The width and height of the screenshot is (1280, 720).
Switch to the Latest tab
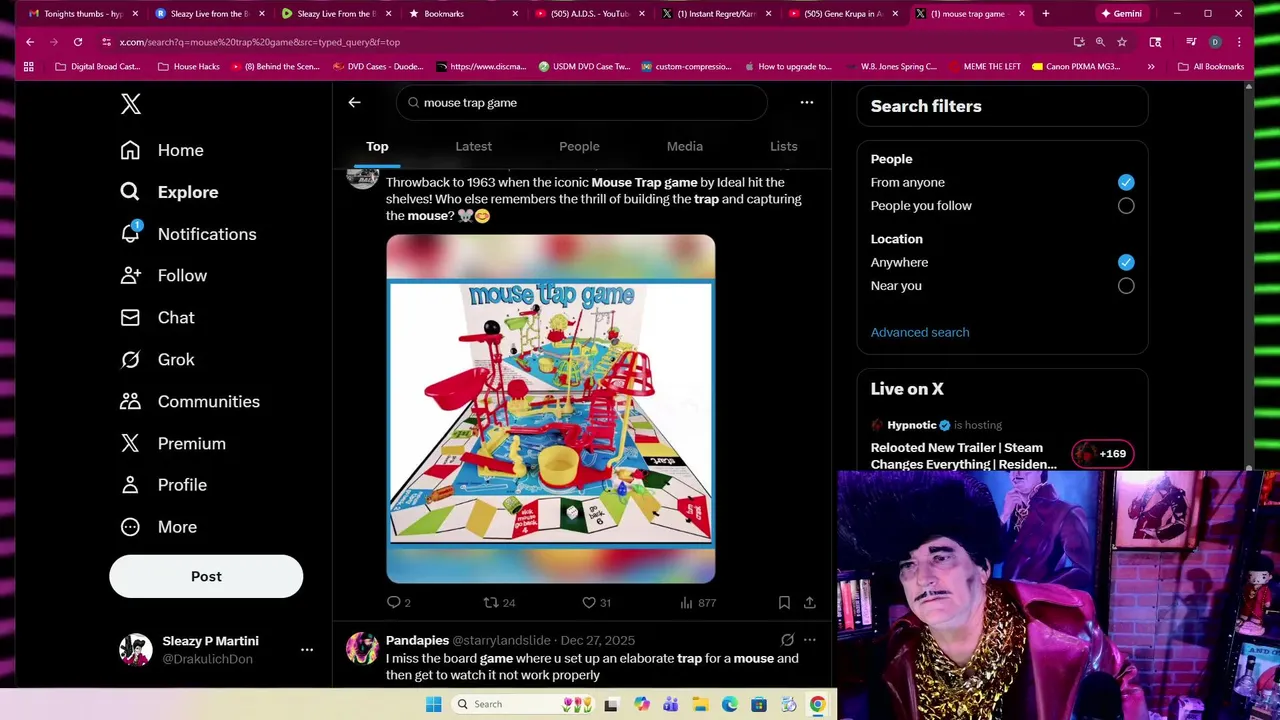tap(473, 146)
